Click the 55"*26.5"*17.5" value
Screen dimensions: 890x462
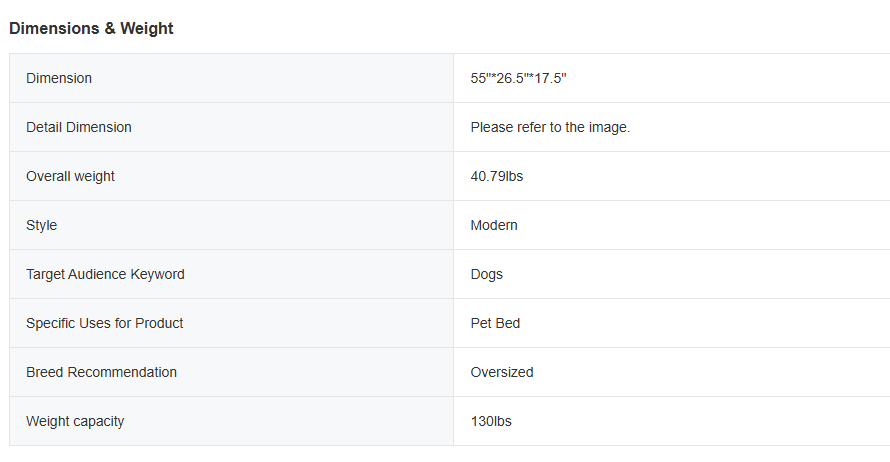(518, 78)
